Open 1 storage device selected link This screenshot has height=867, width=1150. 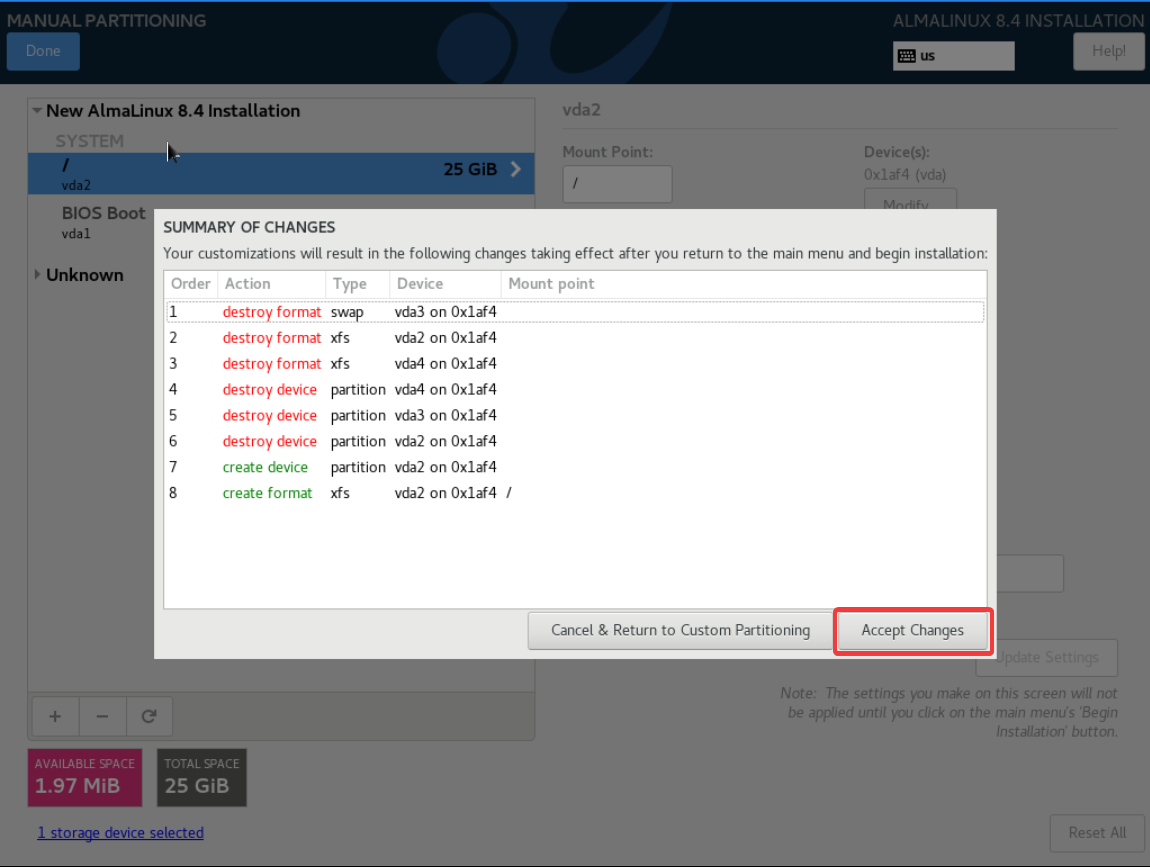click(x=120, y=833)
